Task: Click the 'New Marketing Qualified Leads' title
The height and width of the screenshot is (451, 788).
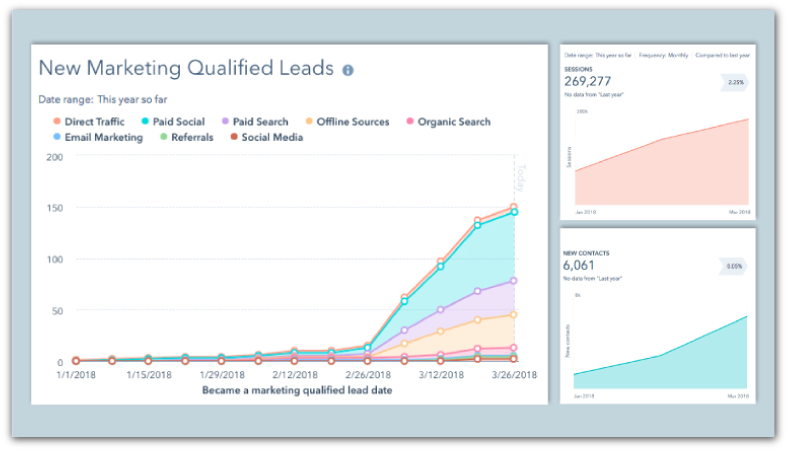Action: point(186,68)
